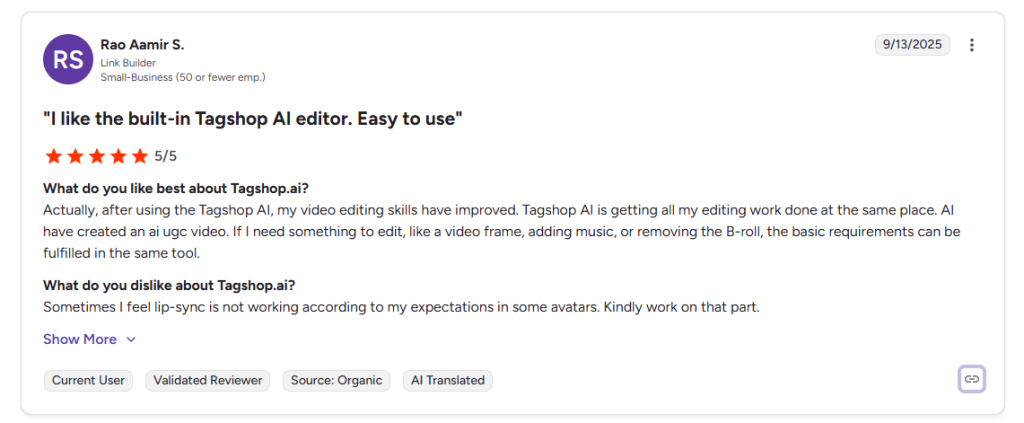This screenshot has width=1024, height=423.
Task: Click the "What do you like best" heading
Action: point(176,188)
